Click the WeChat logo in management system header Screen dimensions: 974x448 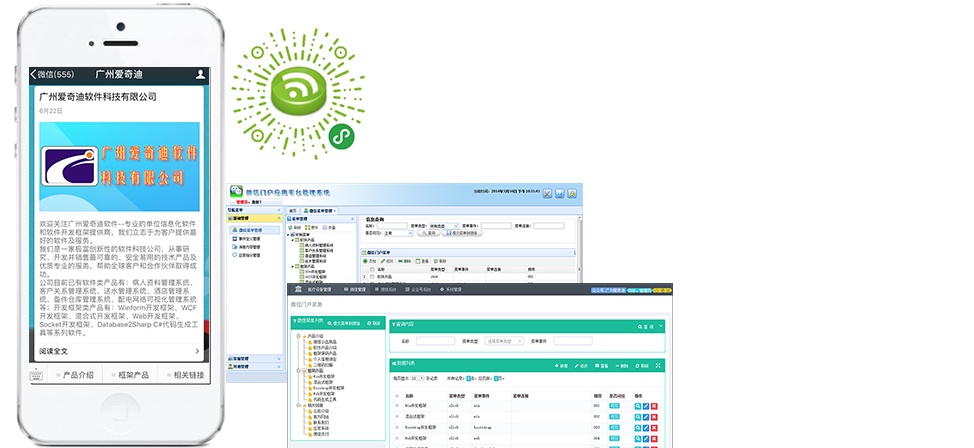point(238,191)
